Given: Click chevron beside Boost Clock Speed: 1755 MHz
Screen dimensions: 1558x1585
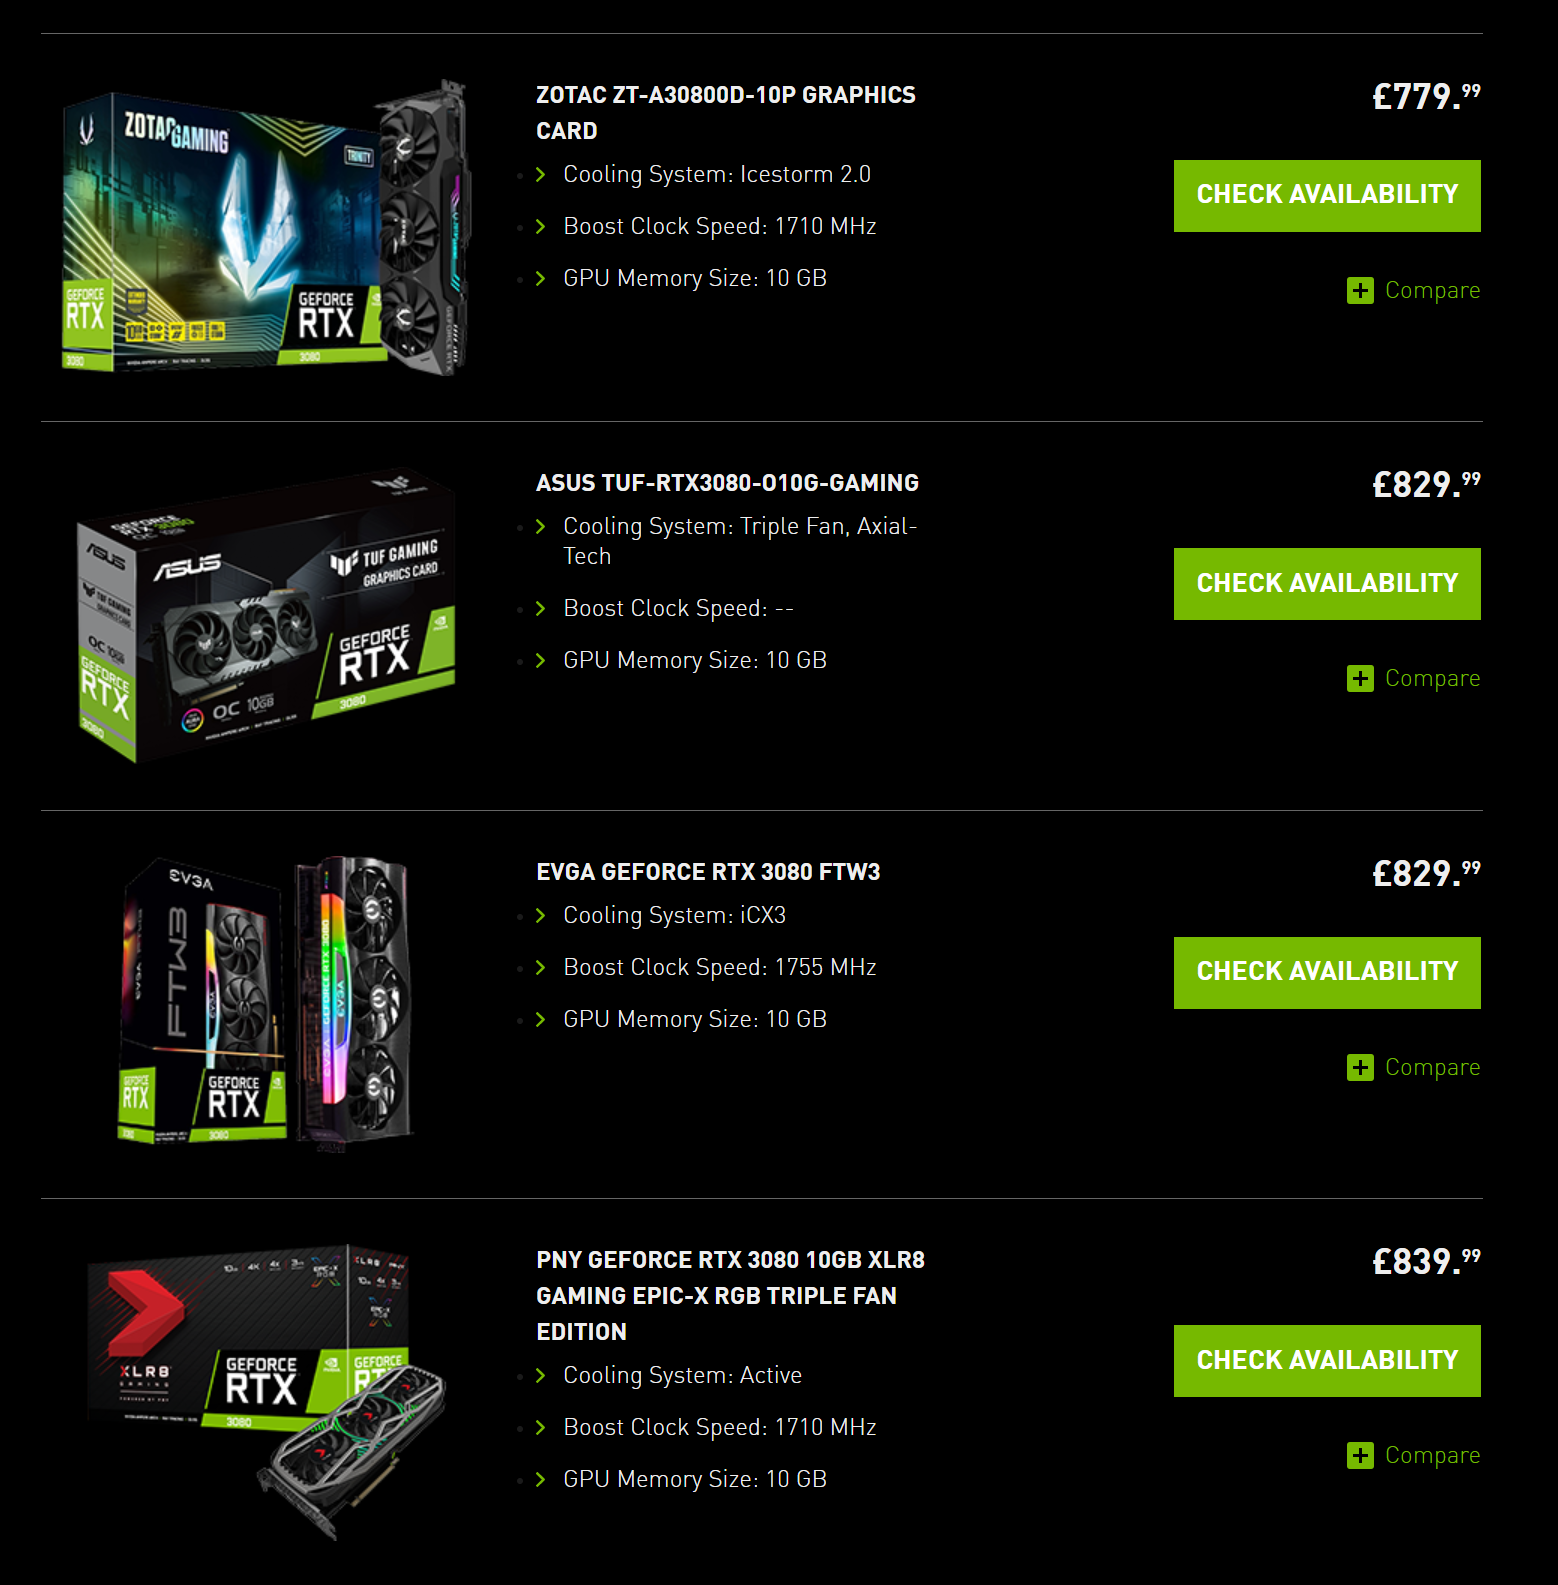Looking at the screenshot, I should point(541,967).
